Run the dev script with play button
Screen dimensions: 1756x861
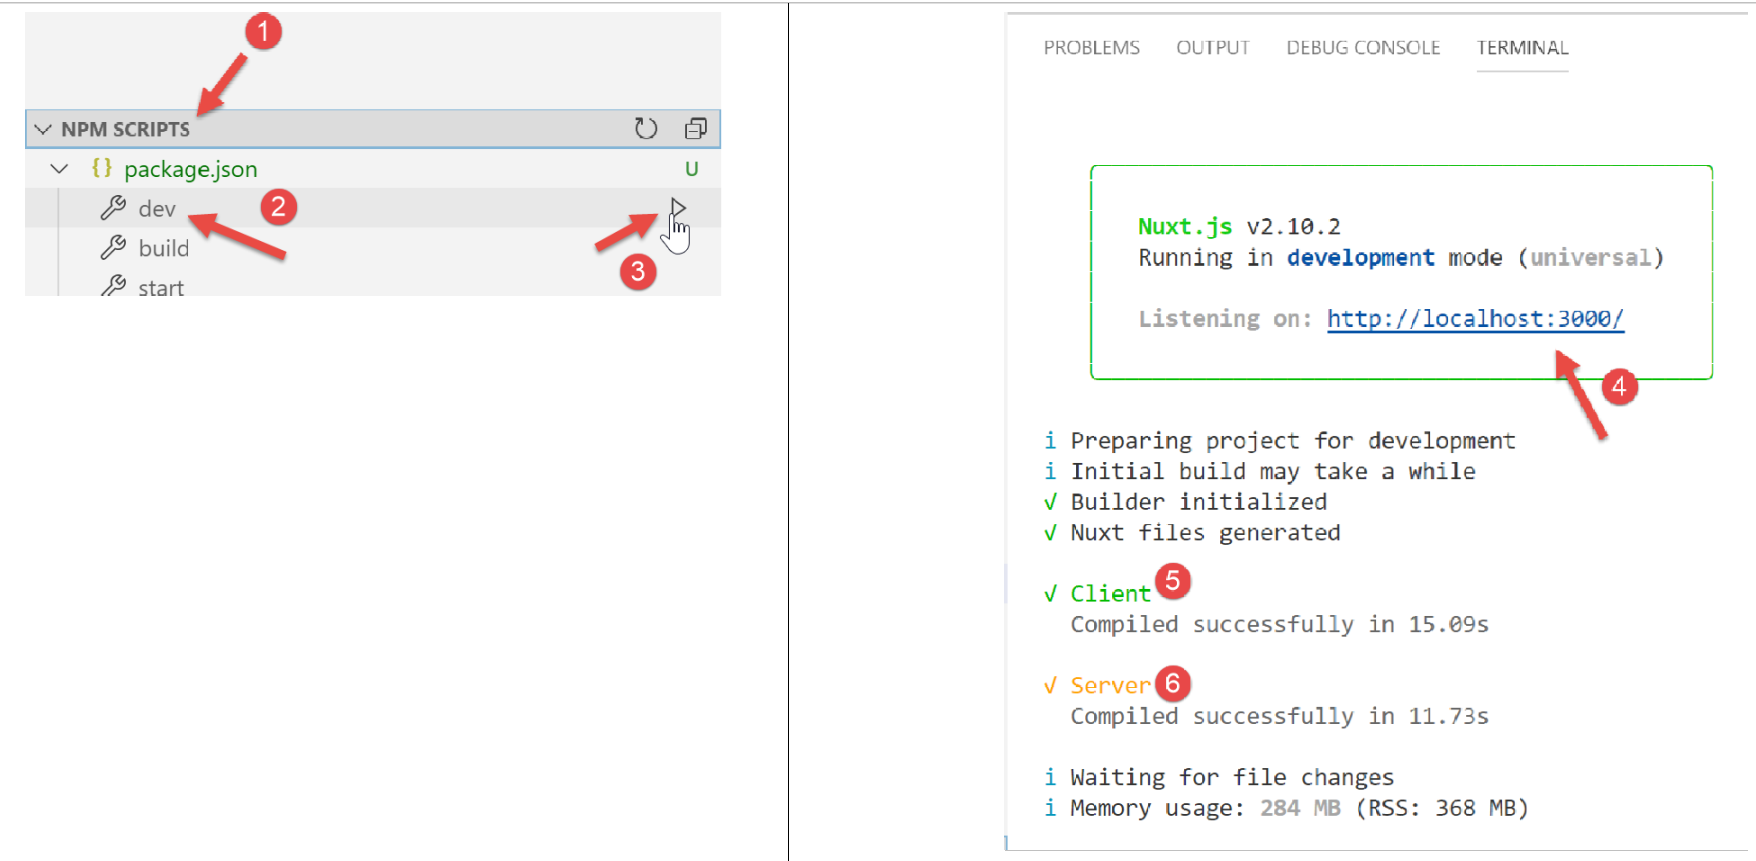(678, 208)
